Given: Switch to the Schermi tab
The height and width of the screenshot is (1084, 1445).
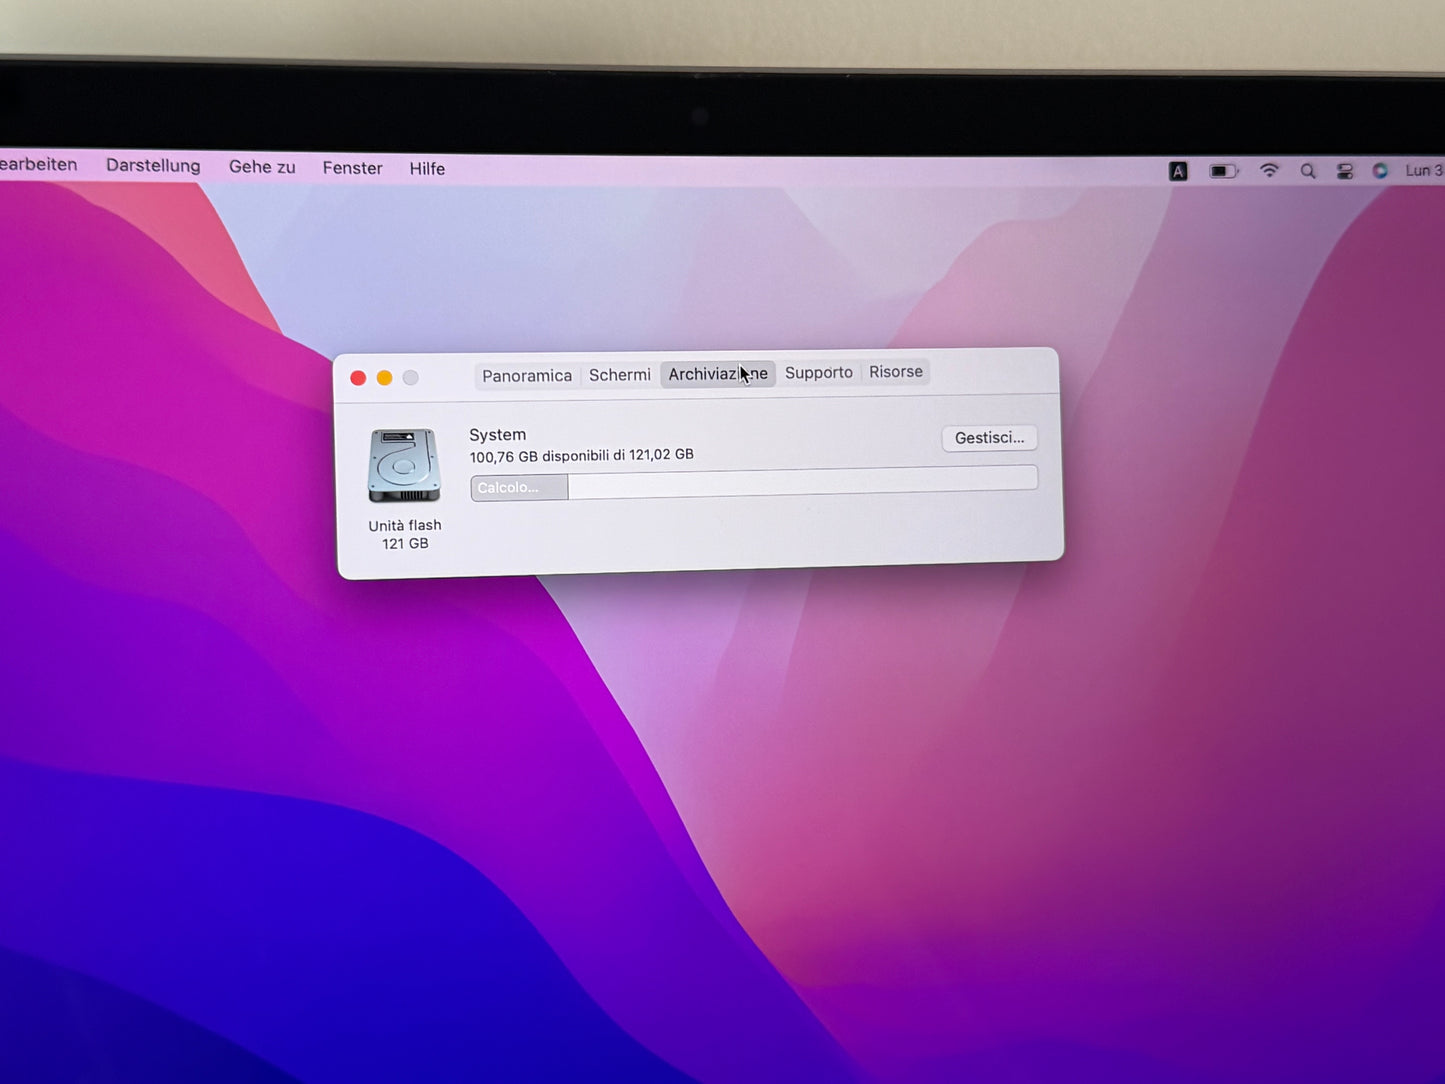Looking at the screenshot, I should (x=620, y=375).
